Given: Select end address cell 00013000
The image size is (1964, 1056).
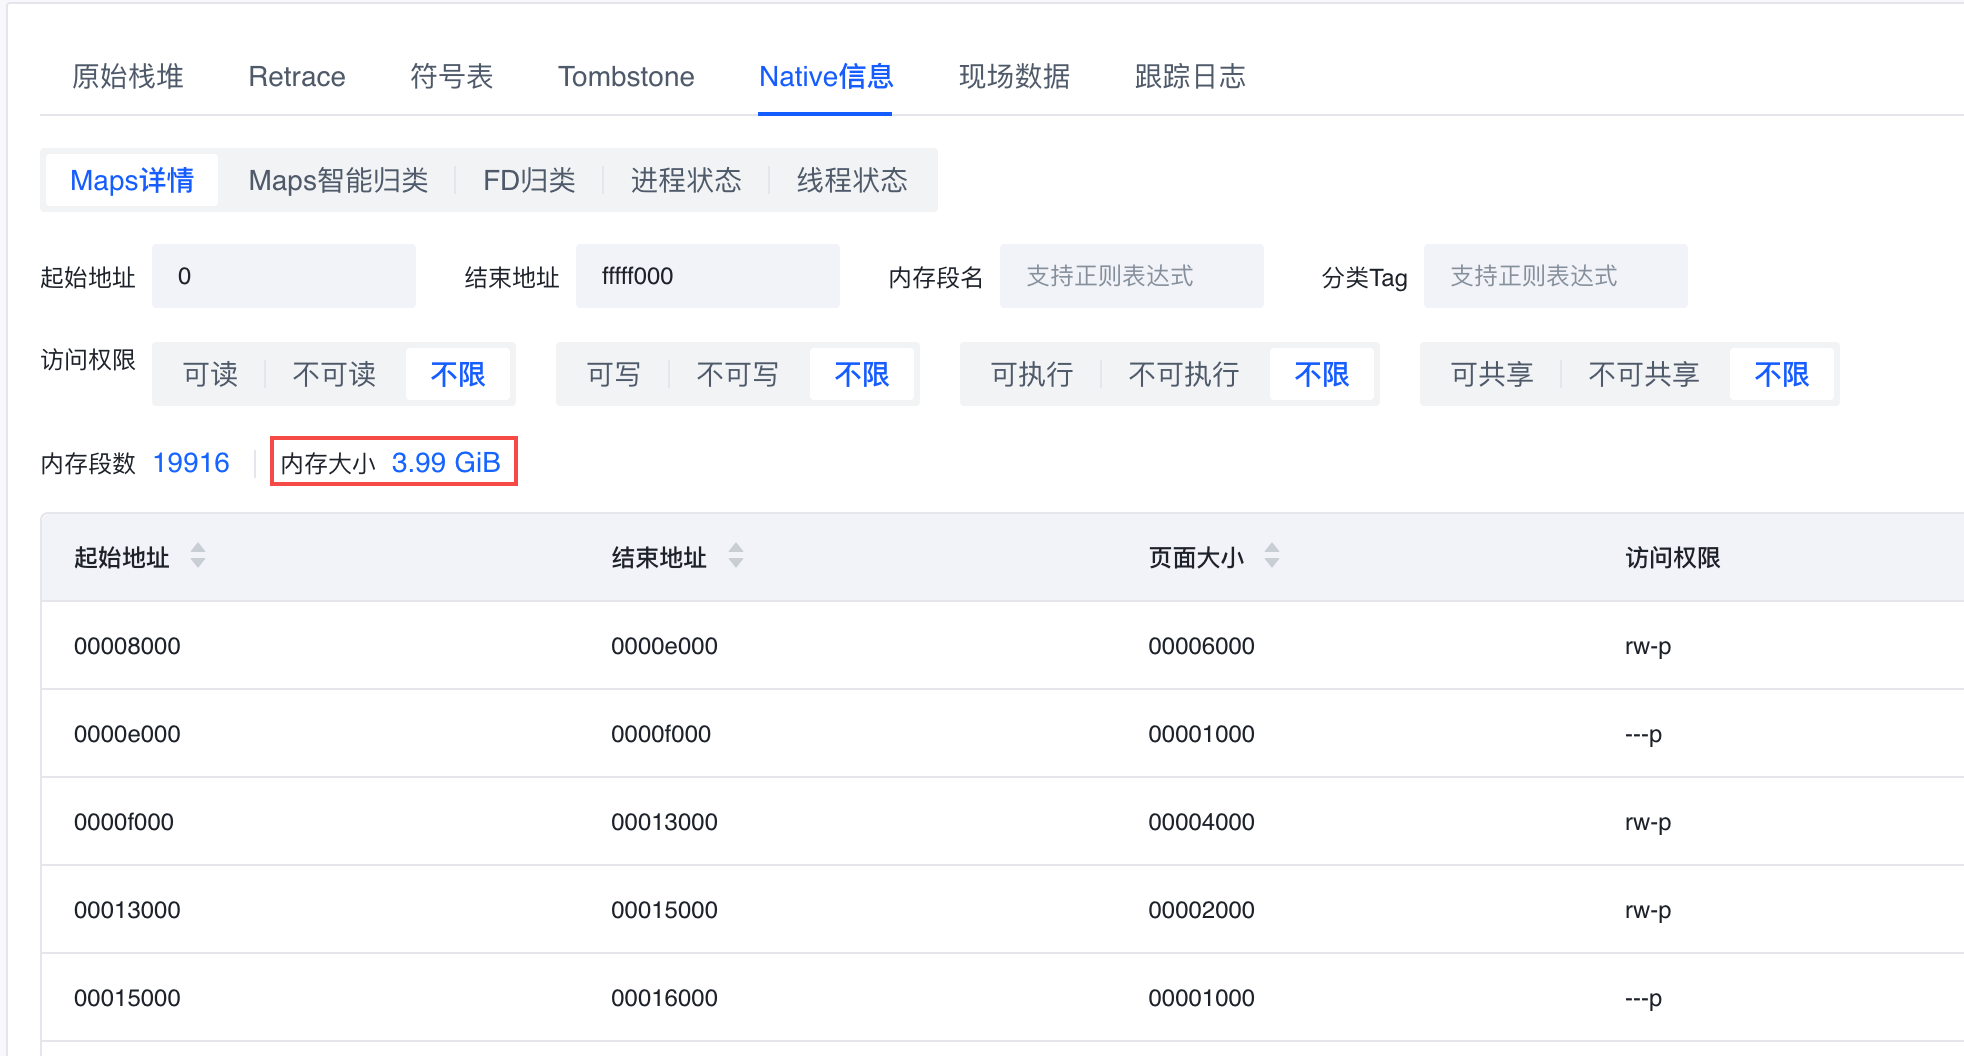Looking at the screenshot, I should [x=664, y=822].
